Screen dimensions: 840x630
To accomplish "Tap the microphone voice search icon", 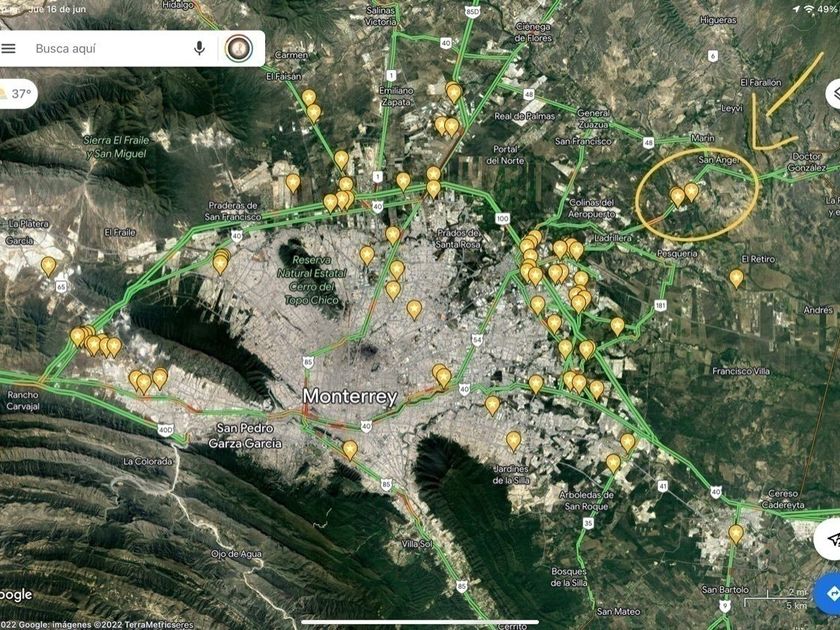I will pos(199,48).
